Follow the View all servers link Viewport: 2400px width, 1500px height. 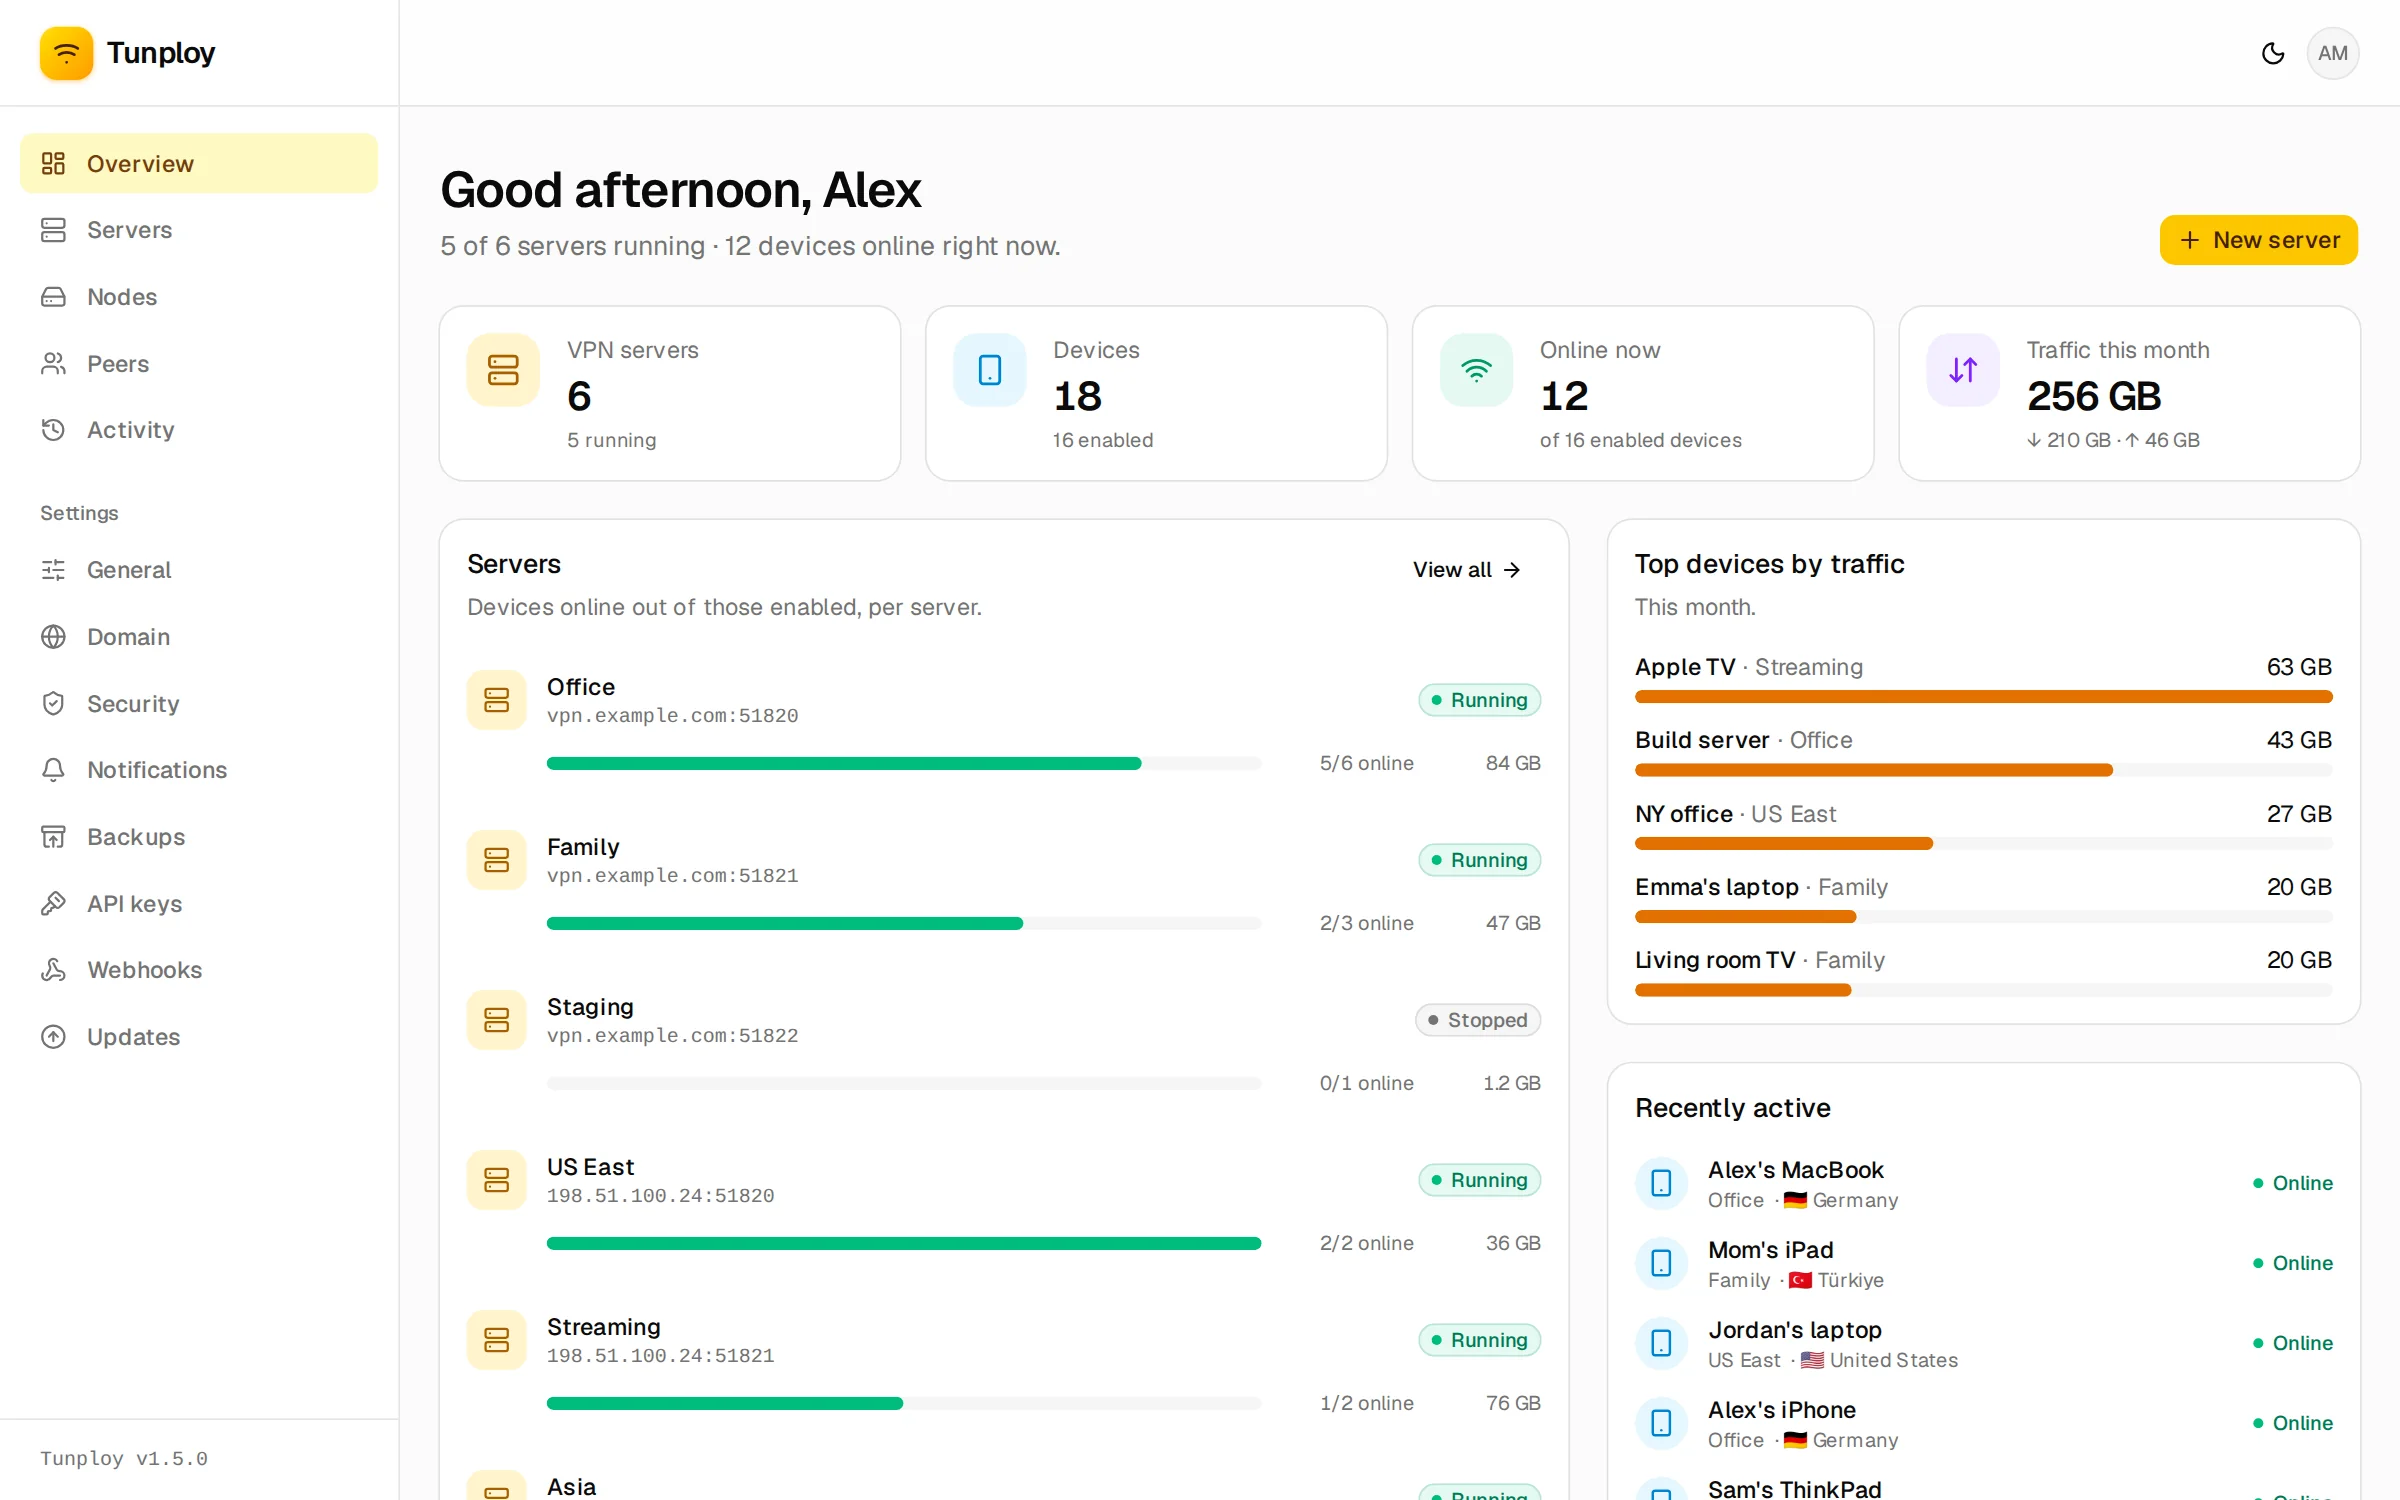1467,570
